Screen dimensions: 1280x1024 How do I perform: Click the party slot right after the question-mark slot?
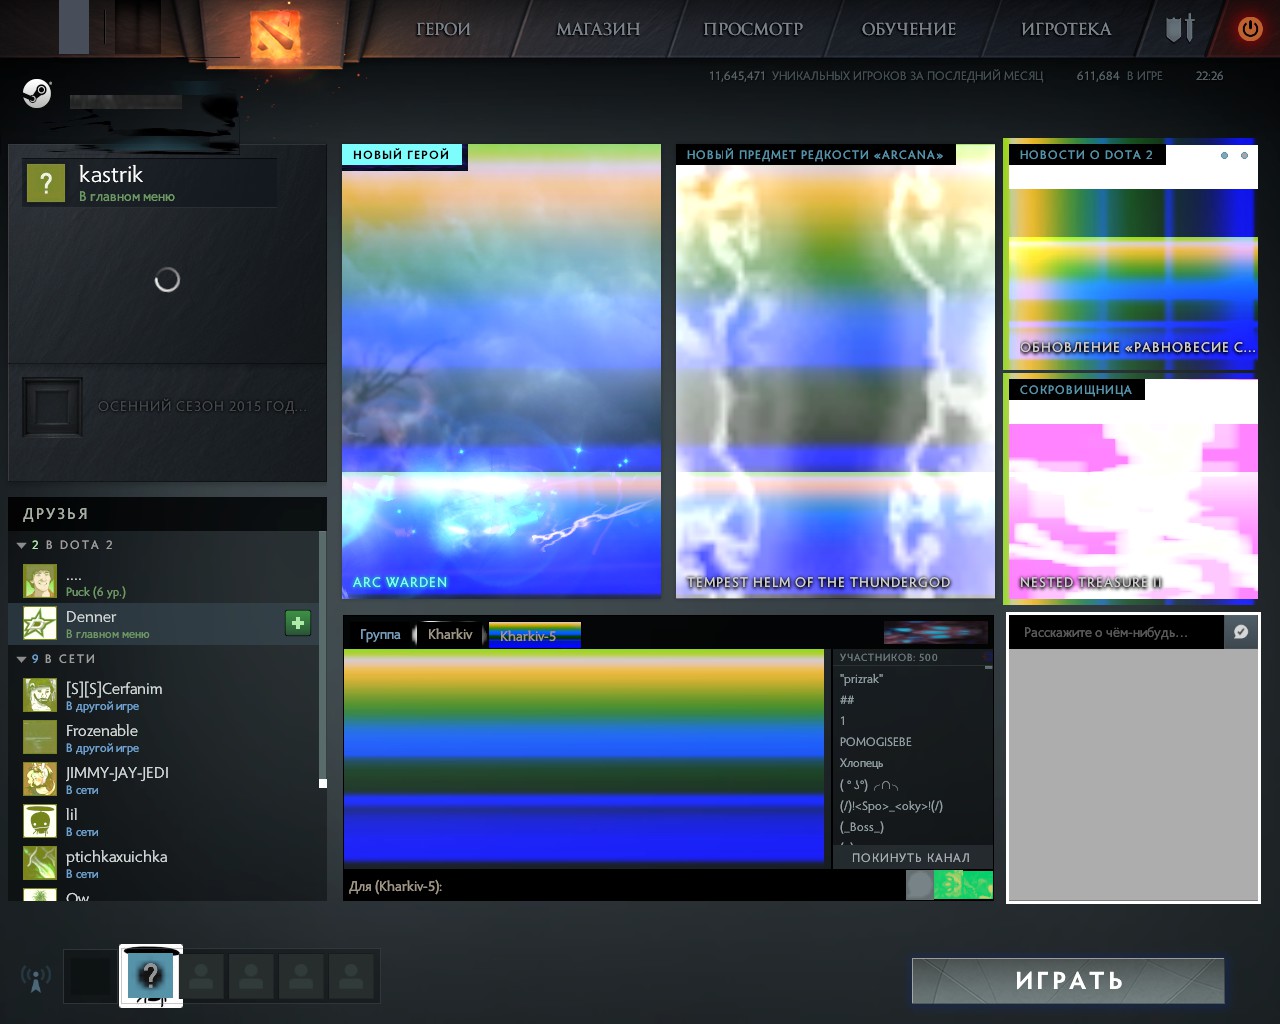(x=201, y=977)
